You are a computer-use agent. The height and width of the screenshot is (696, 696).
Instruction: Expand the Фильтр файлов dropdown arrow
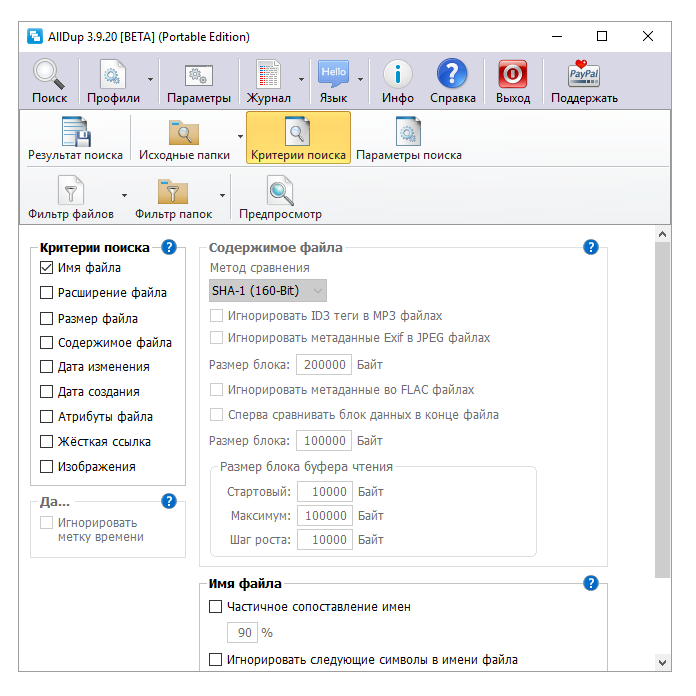(124, 196)
